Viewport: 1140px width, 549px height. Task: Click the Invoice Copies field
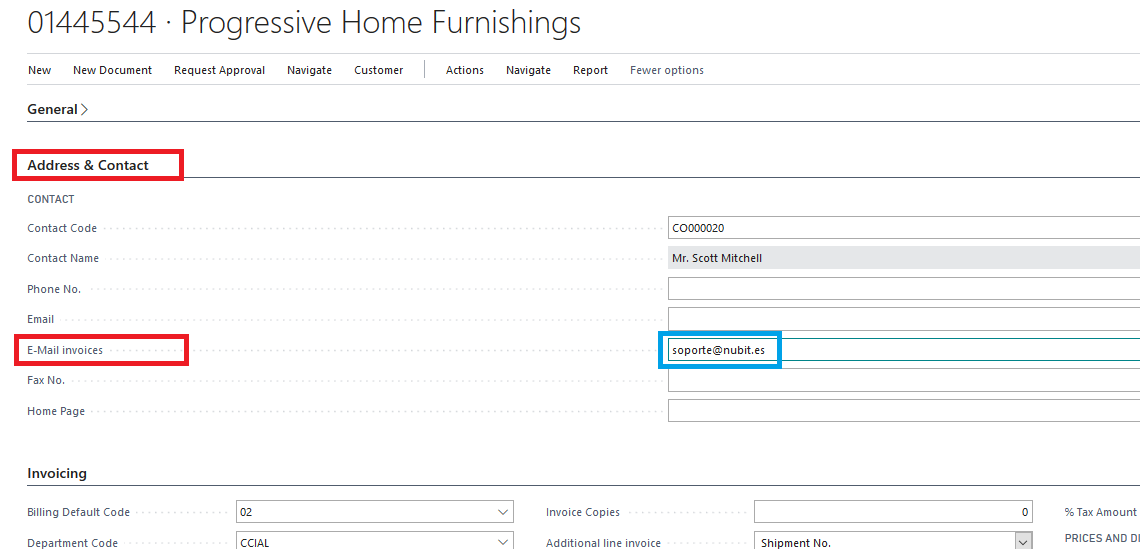click(x=893, y=512)
